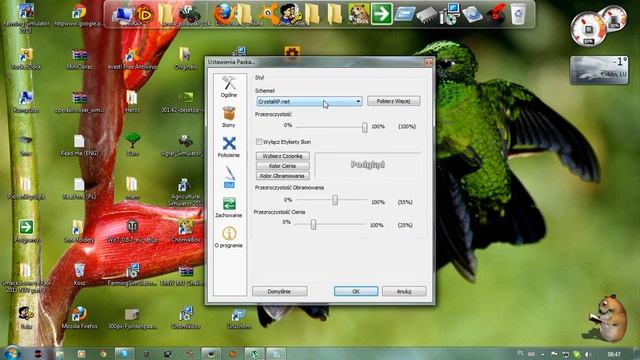Click the Kolor Cienia button
640x360 pixels.
(x=282, y=166)
